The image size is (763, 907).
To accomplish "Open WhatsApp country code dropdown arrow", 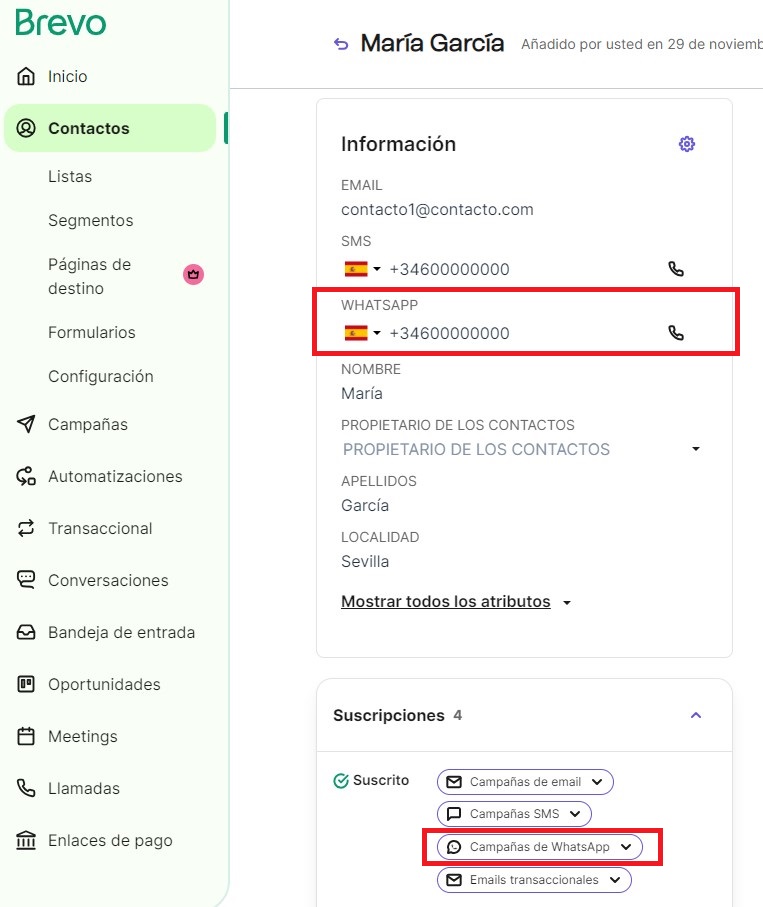I will pos(377,333).
